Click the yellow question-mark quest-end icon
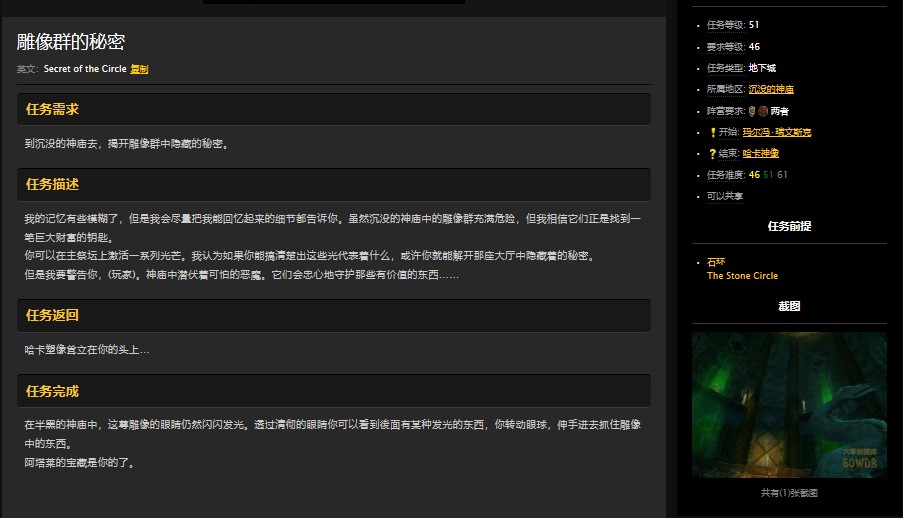The width and height of the screenshot is (903, 518). click(712, 154)
